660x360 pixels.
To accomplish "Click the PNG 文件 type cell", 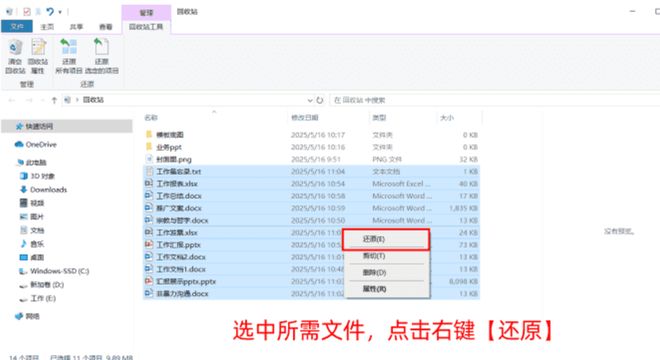I will [387, 159].
